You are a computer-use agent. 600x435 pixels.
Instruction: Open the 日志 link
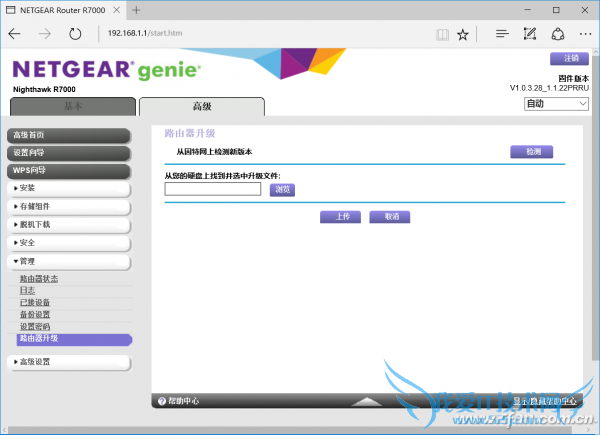(27, 291)
